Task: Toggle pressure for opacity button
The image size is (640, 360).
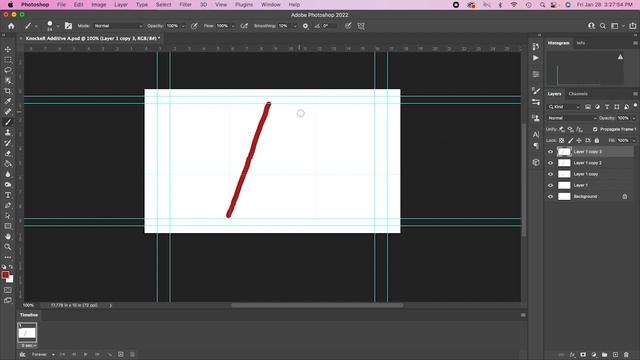Action: [x=194, y=26]
